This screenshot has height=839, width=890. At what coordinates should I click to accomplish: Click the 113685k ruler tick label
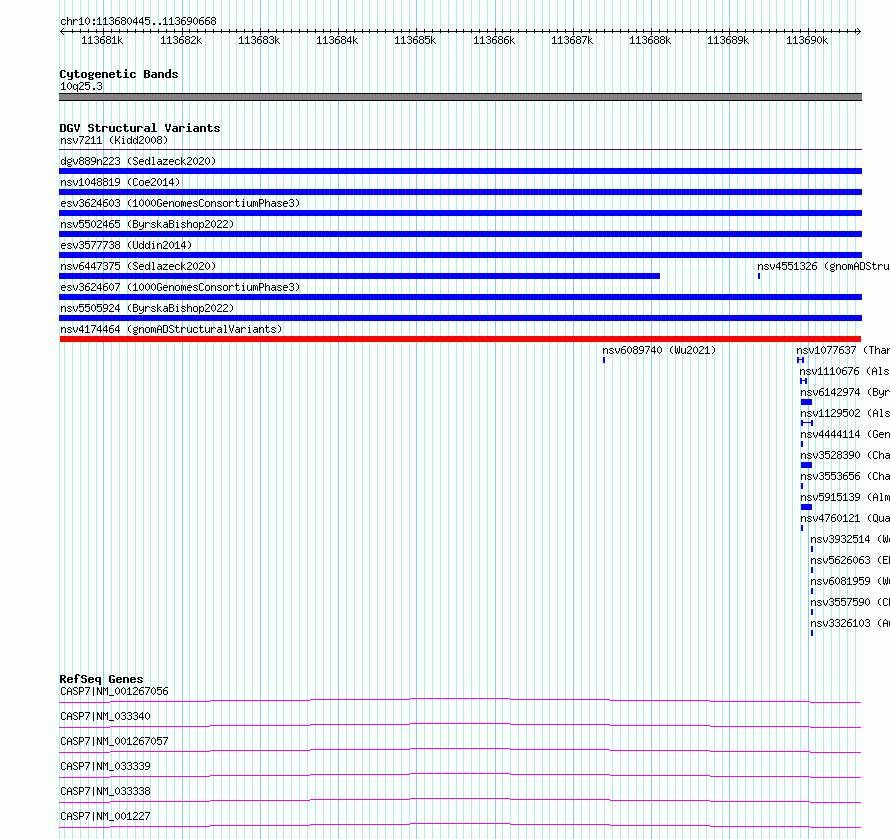click(x=415, y=40)
